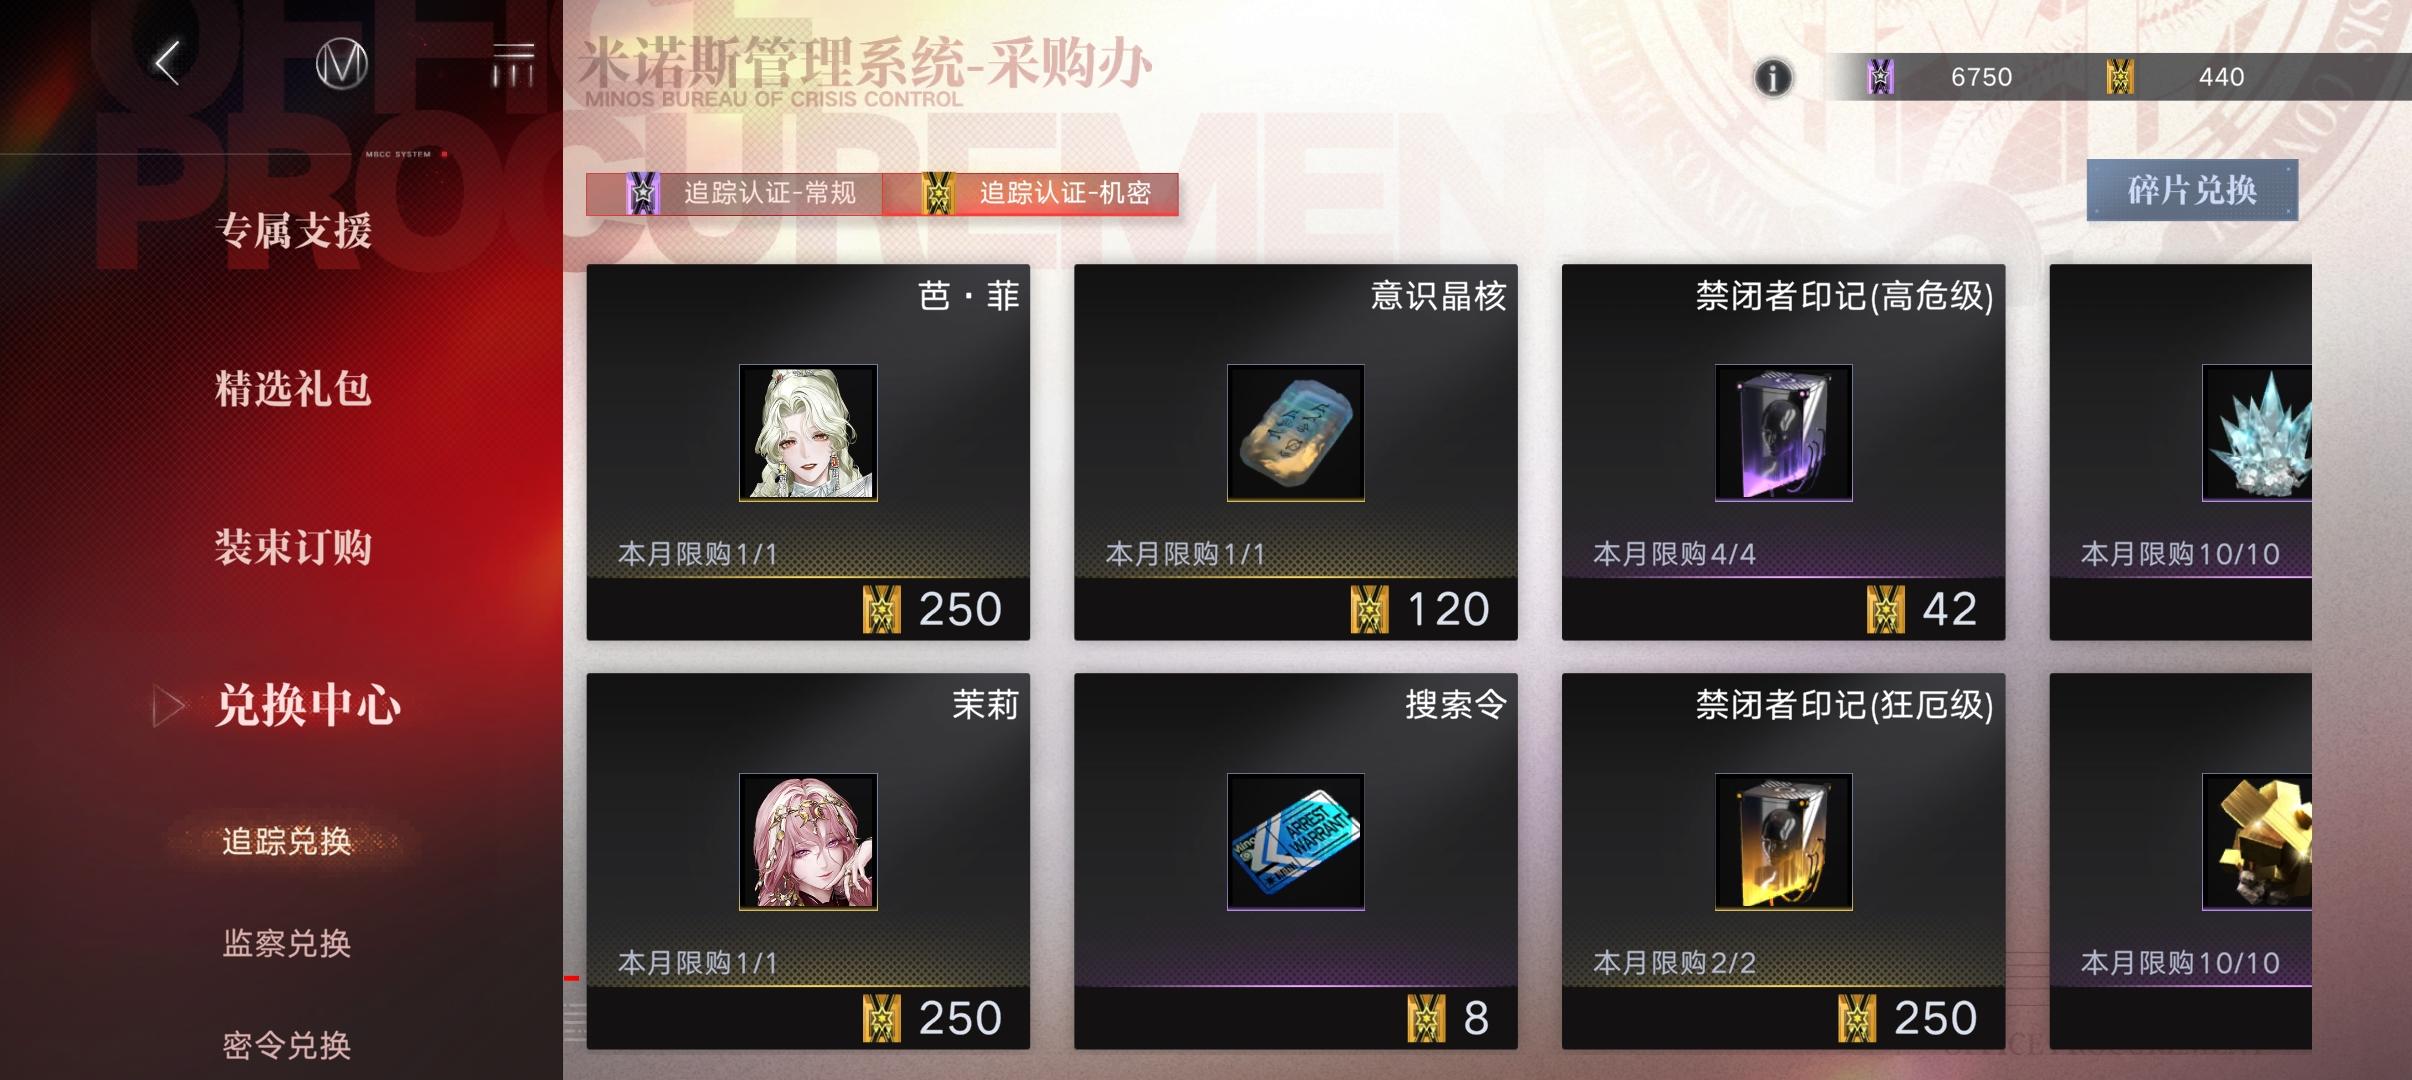Tap the purple regular certificate currency icon

(1880, 77)
